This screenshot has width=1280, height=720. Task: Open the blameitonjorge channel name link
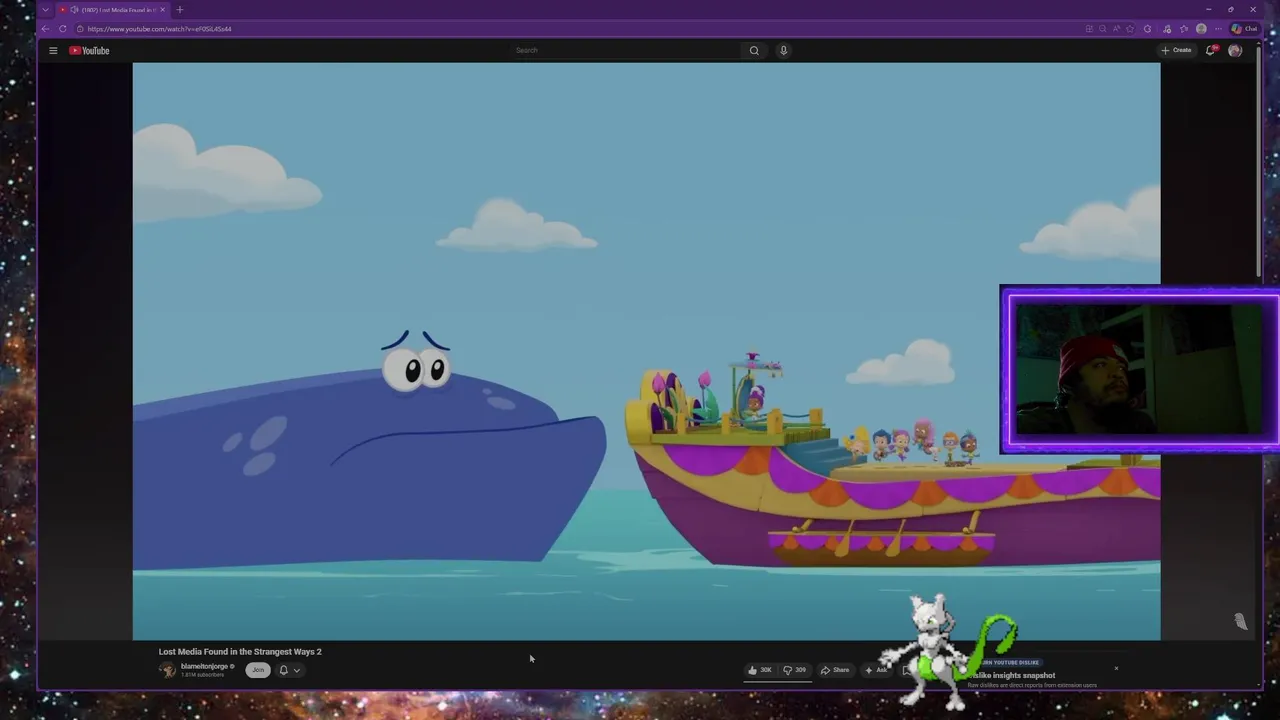point(204,666)
